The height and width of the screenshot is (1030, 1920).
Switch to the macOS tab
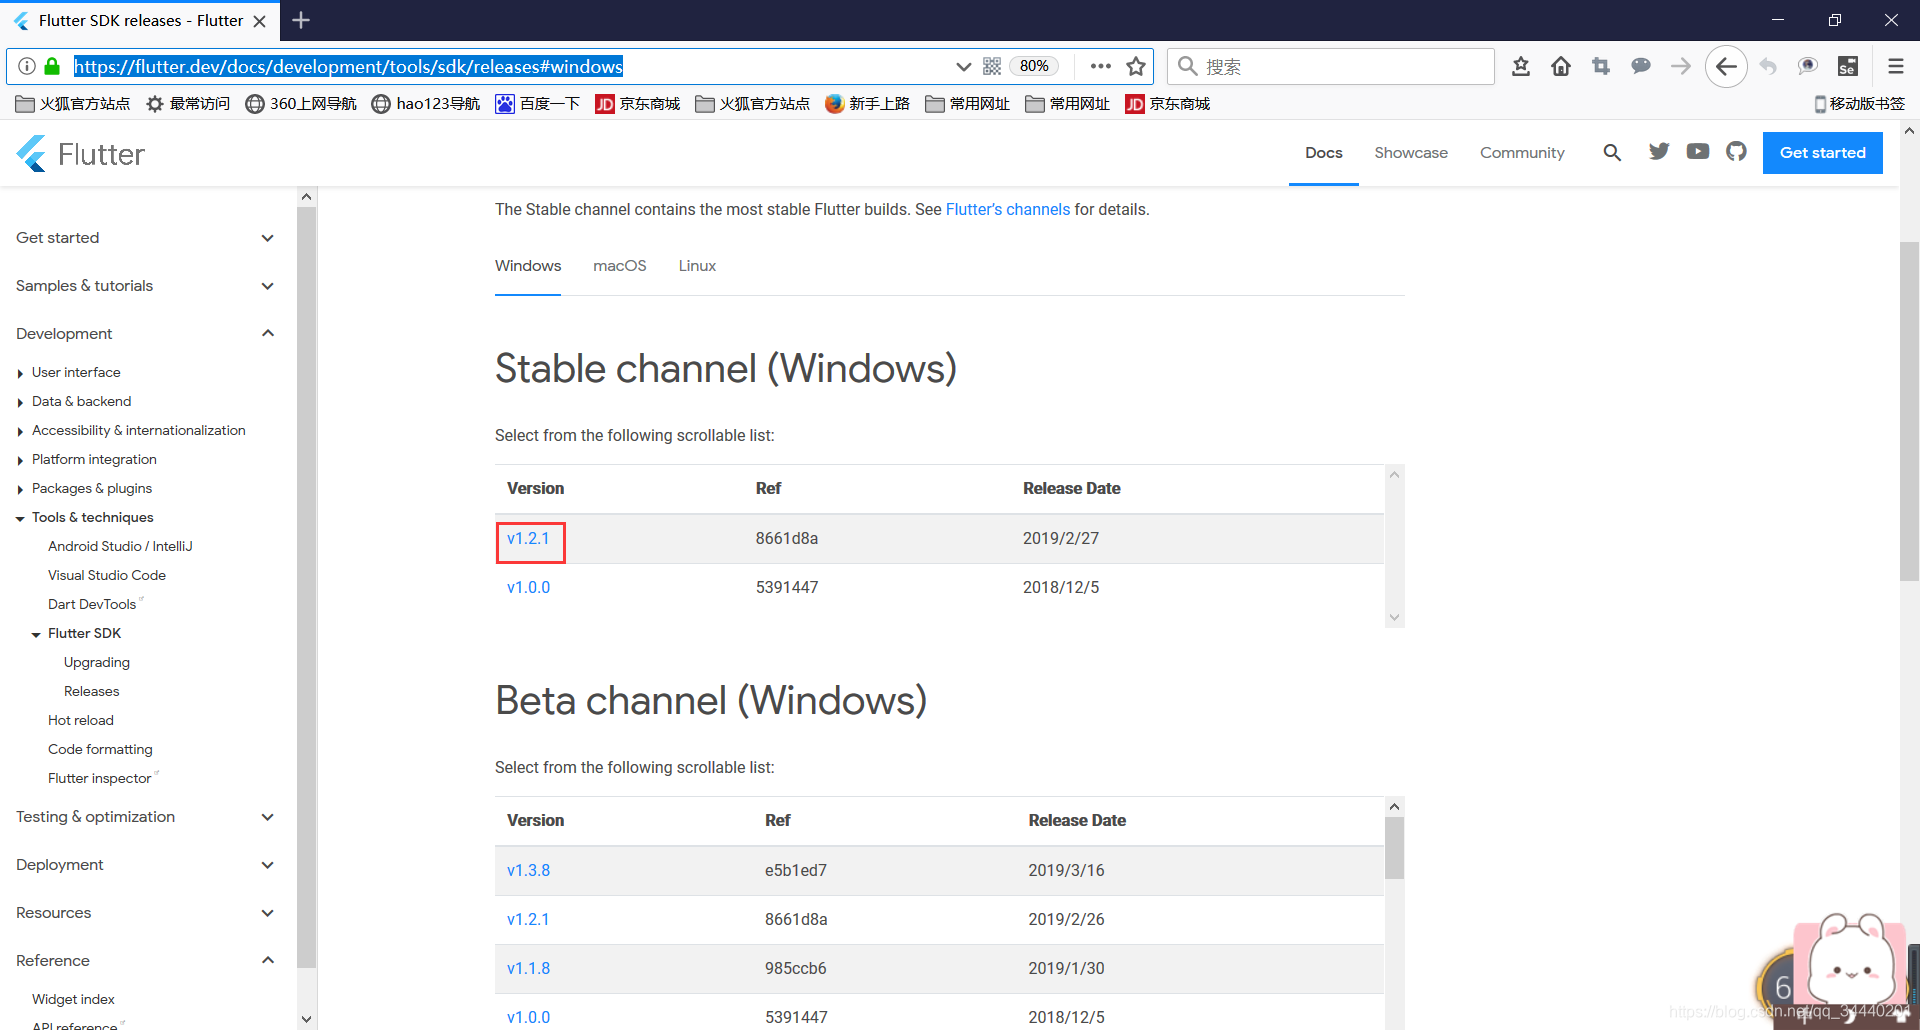click(x=620, y=266)
